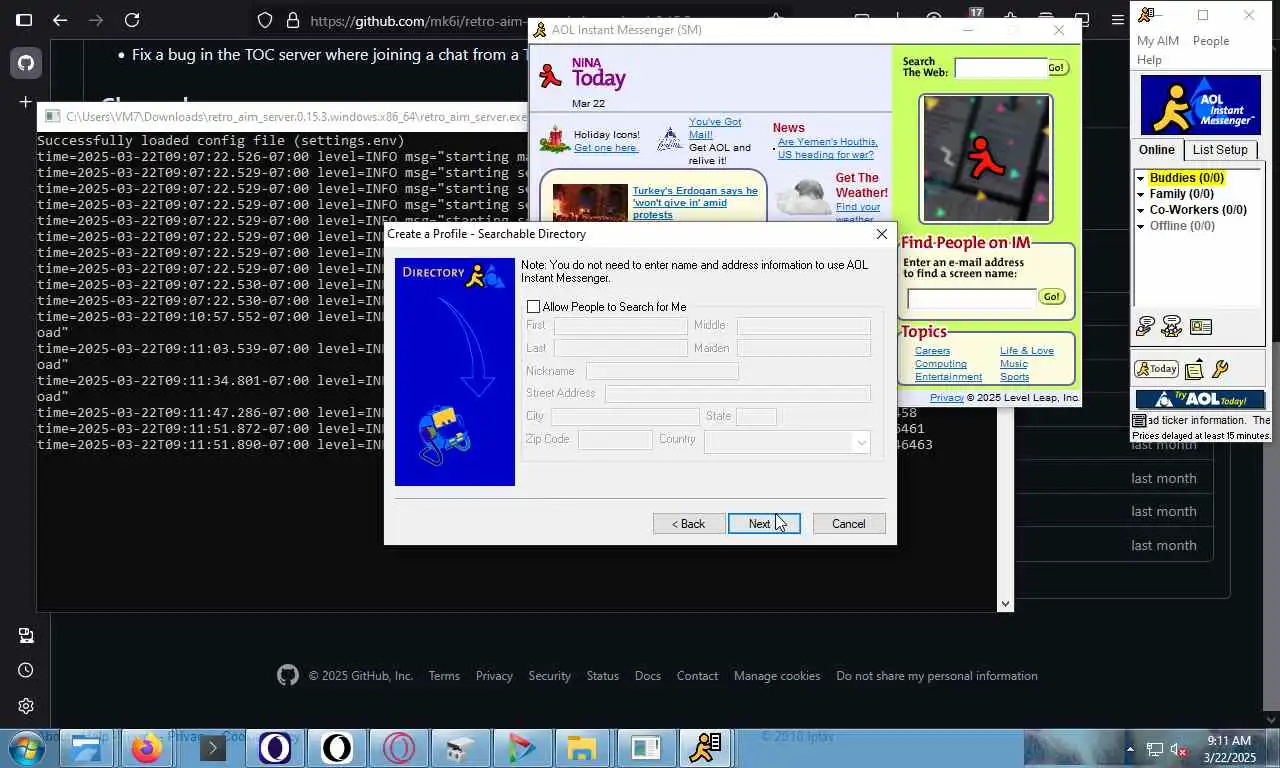Click the Find People e-mail address field
This screenshot has width=1280, height=768.
pos(971,298)
